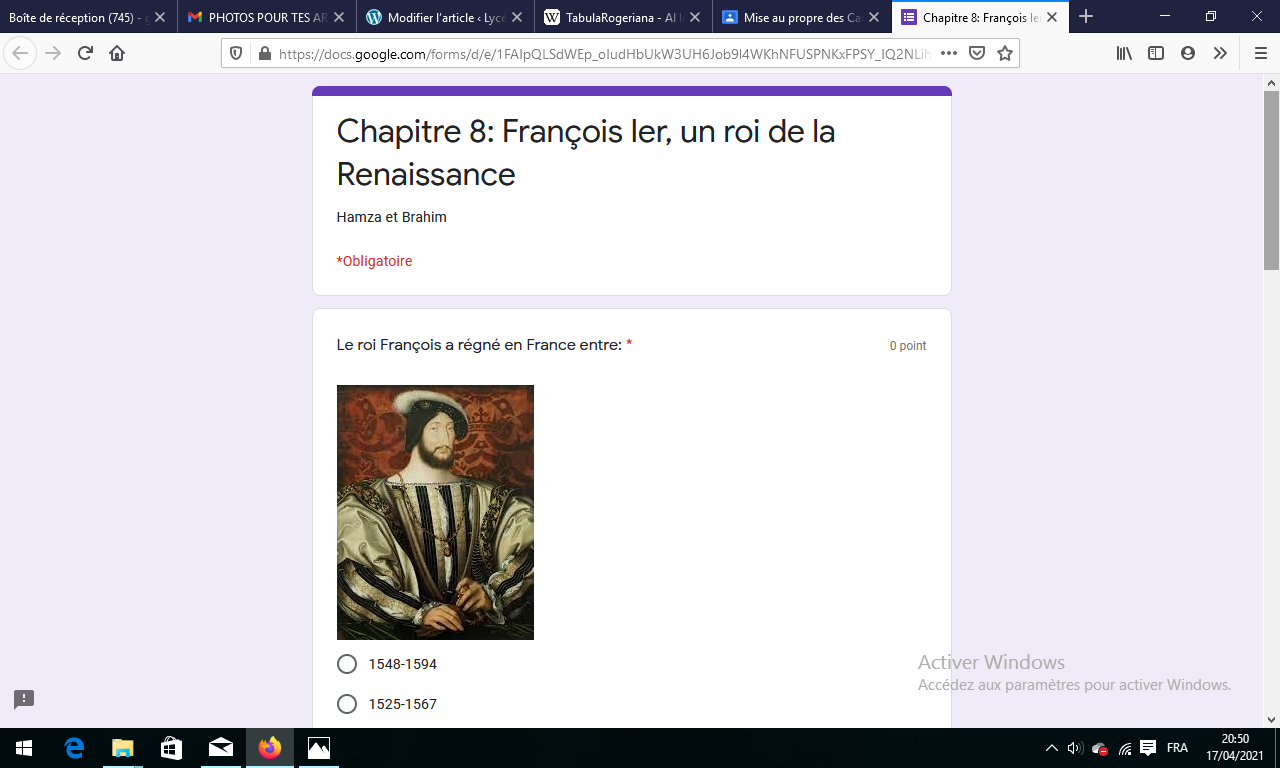
Task: Bookmark this page with the star
Action: tap(1005, 53)
